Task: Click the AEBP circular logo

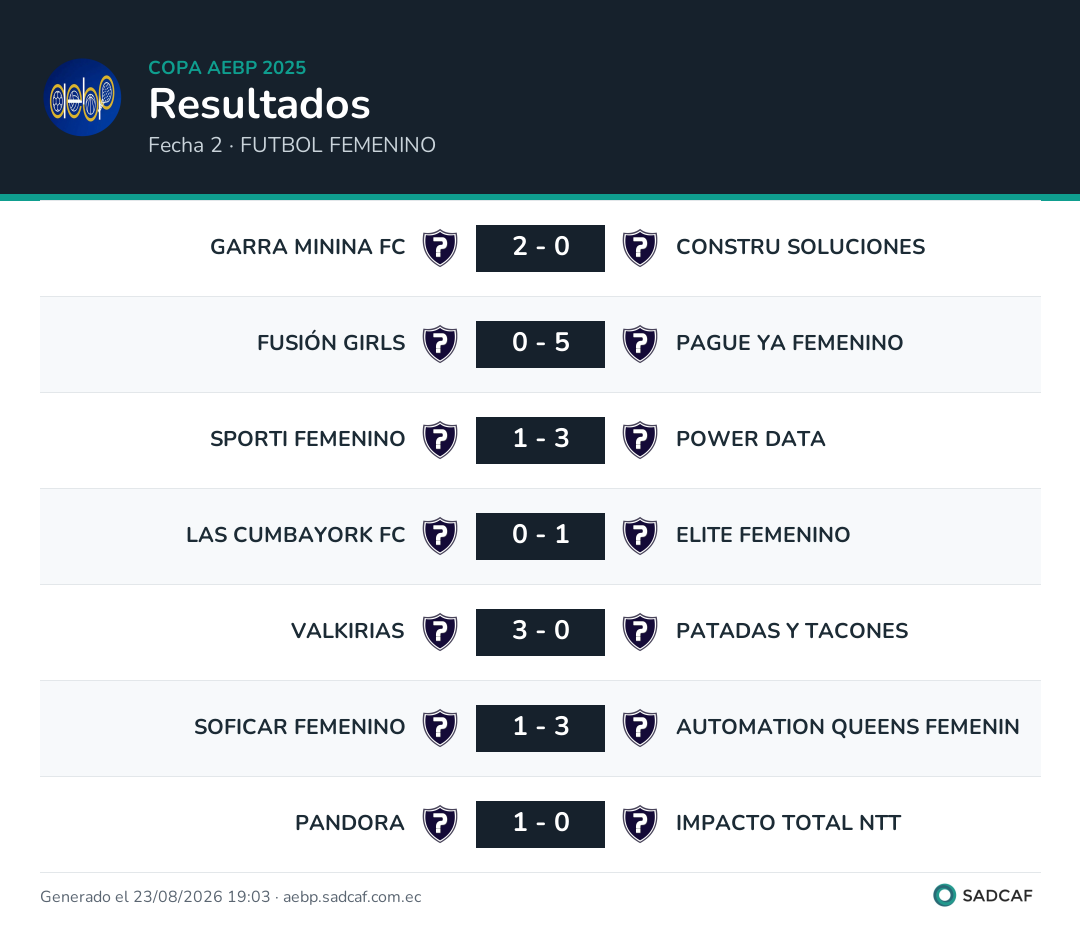Action: click(x=83, y=97)
